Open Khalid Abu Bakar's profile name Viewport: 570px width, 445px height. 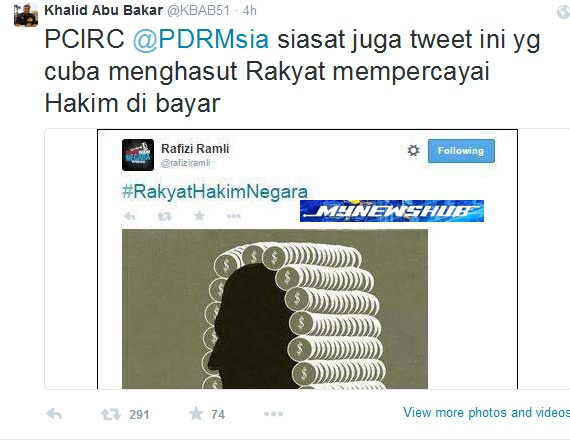tap(104, 10)
